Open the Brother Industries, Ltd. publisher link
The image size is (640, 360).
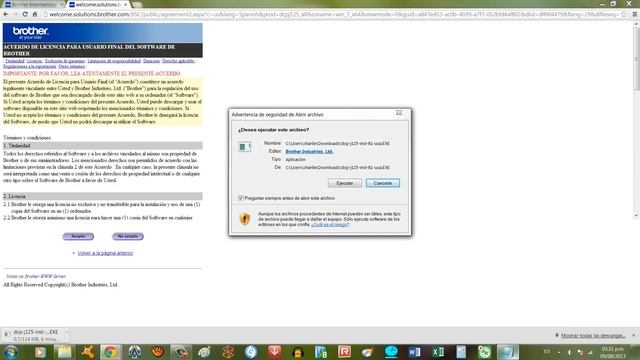point(309,151)
